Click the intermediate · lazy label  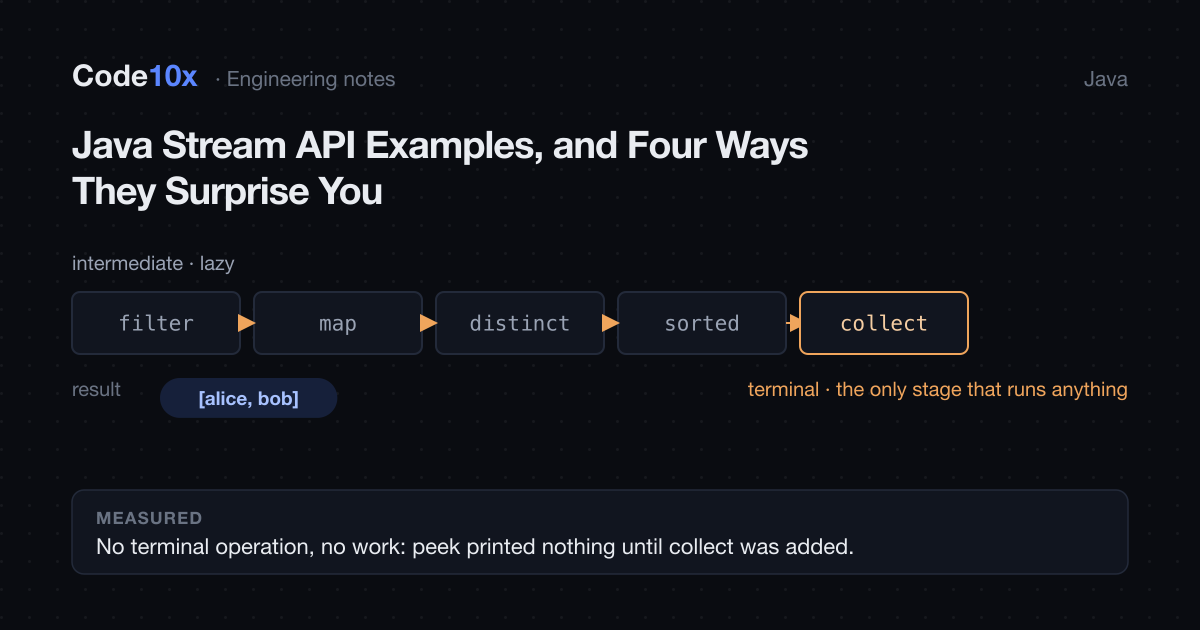153,264
